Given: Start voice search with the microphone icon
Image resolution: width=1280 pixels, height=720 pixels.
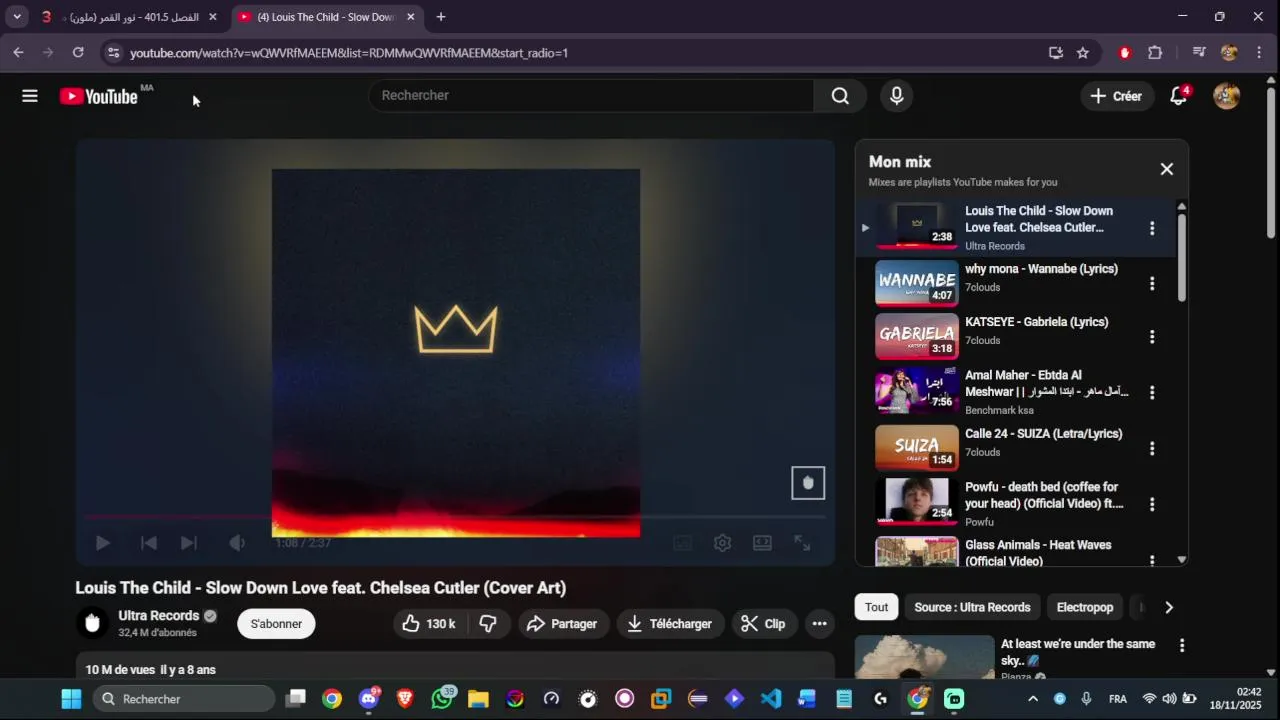Looking at the screenshot, I should point(897,96).
